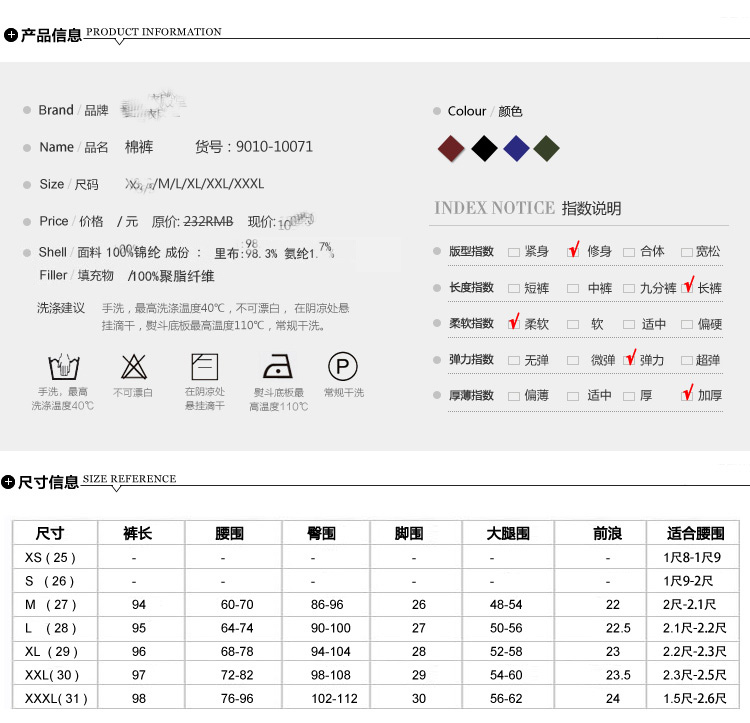
Task: Click the 棉裤 product name
Action: pyautogui.click(x=139, y=147)
